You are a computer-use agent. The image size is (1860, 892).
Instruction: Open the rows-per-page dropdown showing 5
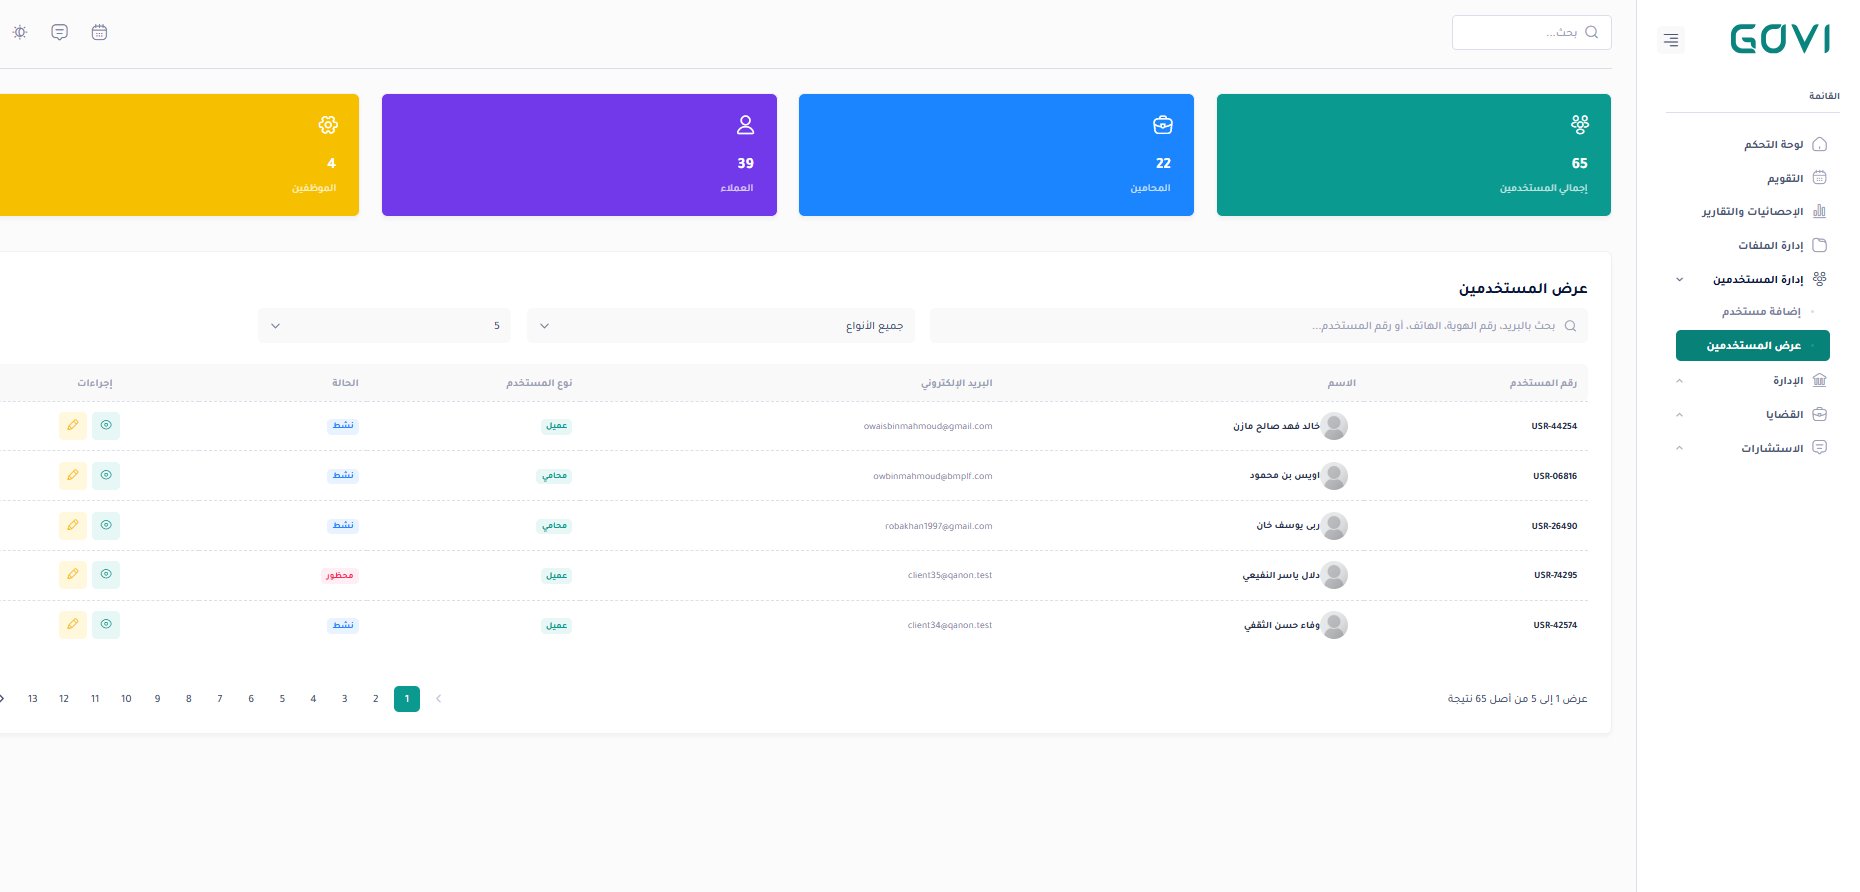[x=384, y=326]
